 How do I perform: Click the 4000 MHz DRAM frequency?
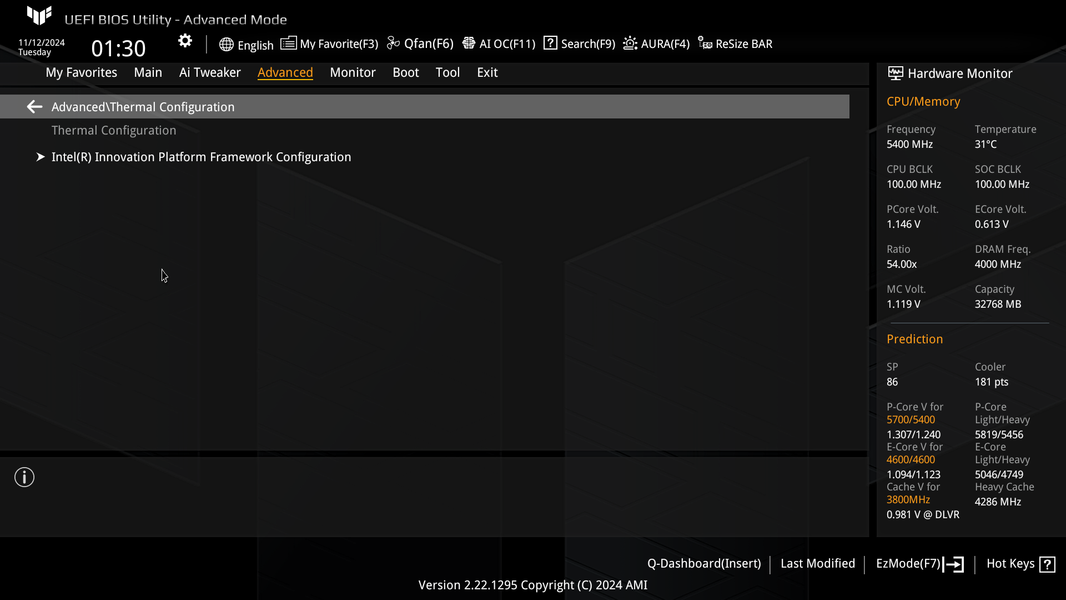pos(998,264)
